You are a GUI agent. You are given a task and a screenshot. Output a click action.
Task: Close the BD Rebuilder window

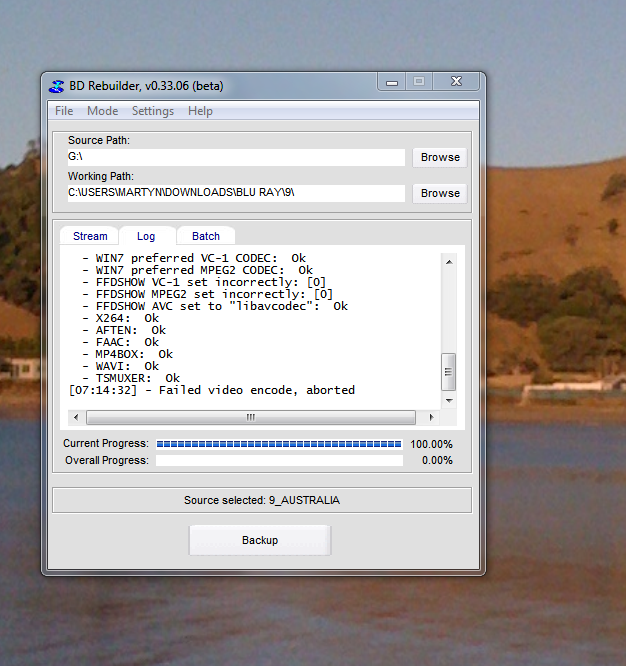tap(456, 81)
